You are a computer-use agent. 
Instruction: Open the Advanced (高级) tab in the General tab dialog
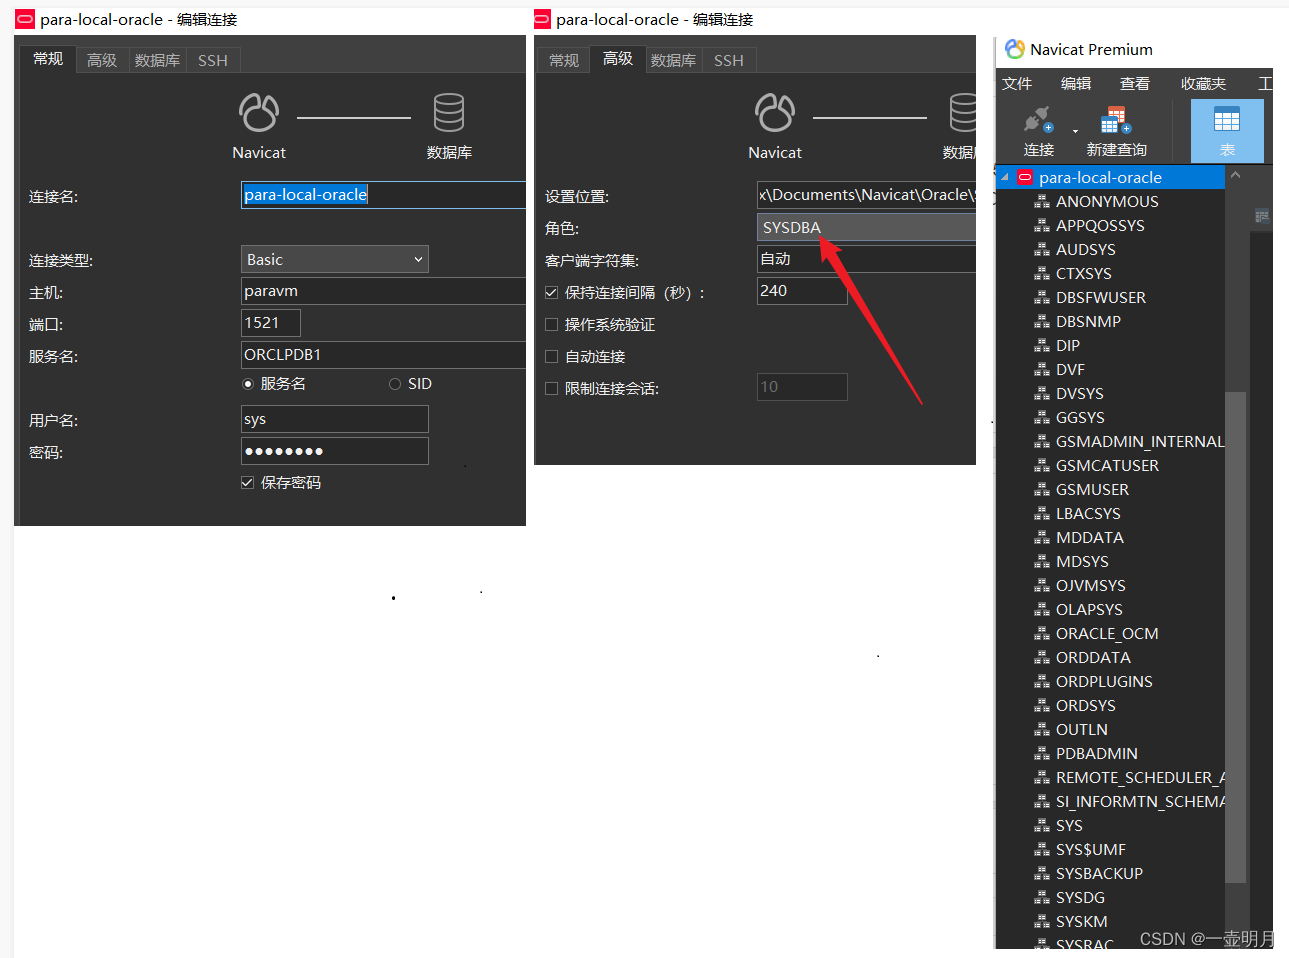[102, 60]
